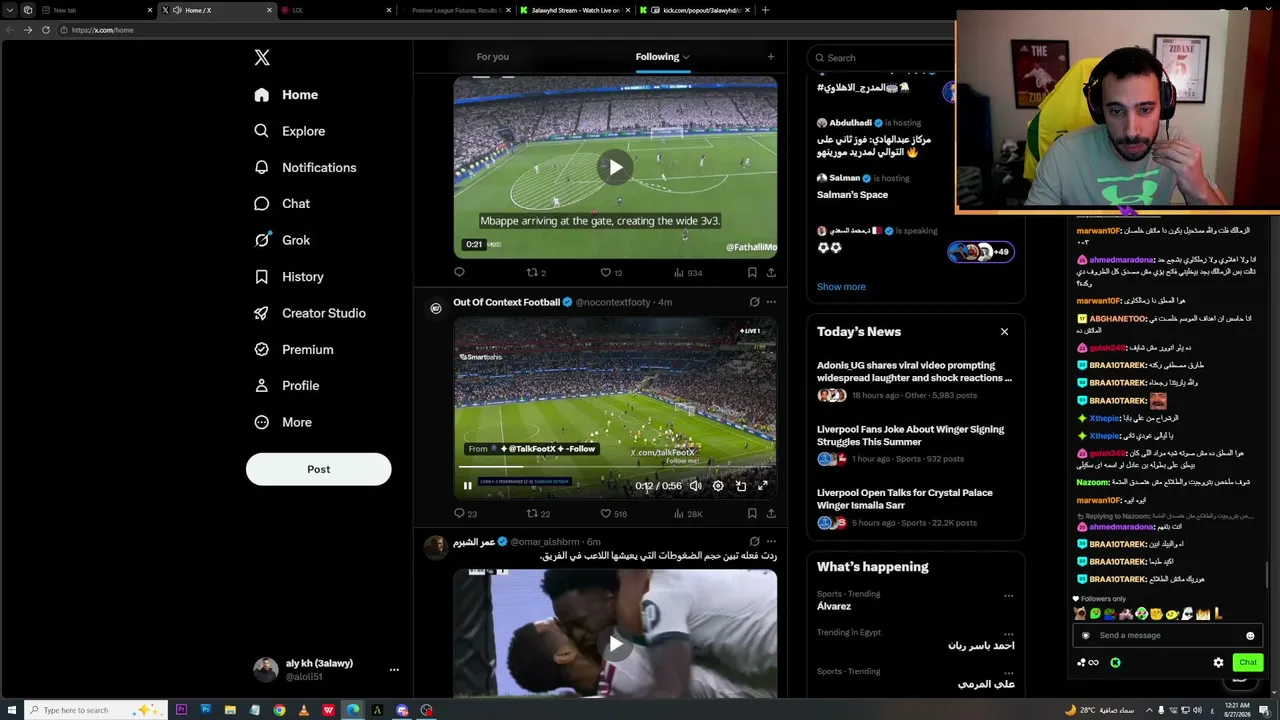
Task: Open Kick chat settings gear
Action: pos(1218,662)
